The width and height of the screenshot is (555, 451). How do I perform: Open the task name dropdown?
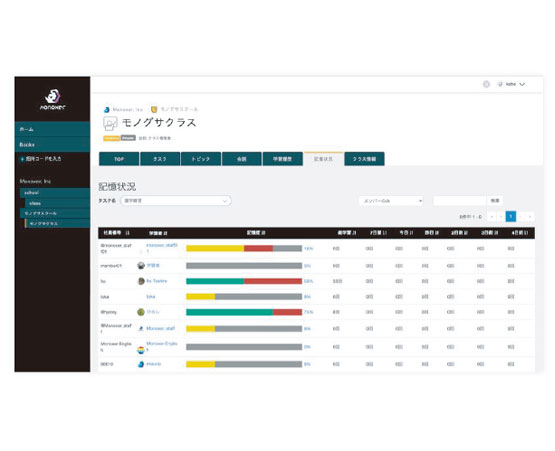click(176, 201)
